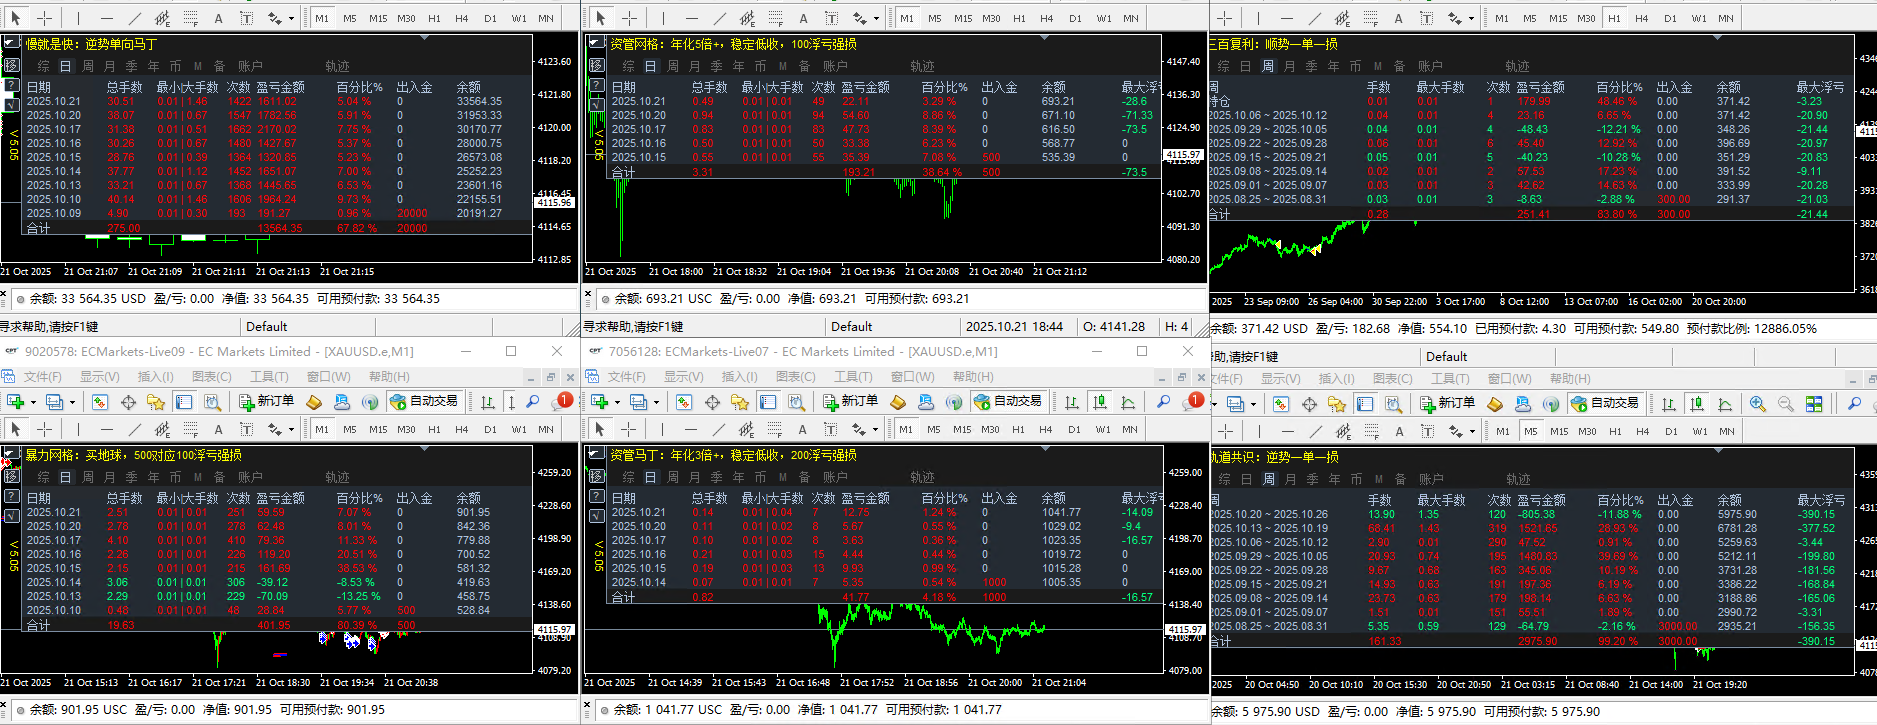Switch 7056128 window chart to M15 timeframe

pyautogui.click(x=962, y=429)
